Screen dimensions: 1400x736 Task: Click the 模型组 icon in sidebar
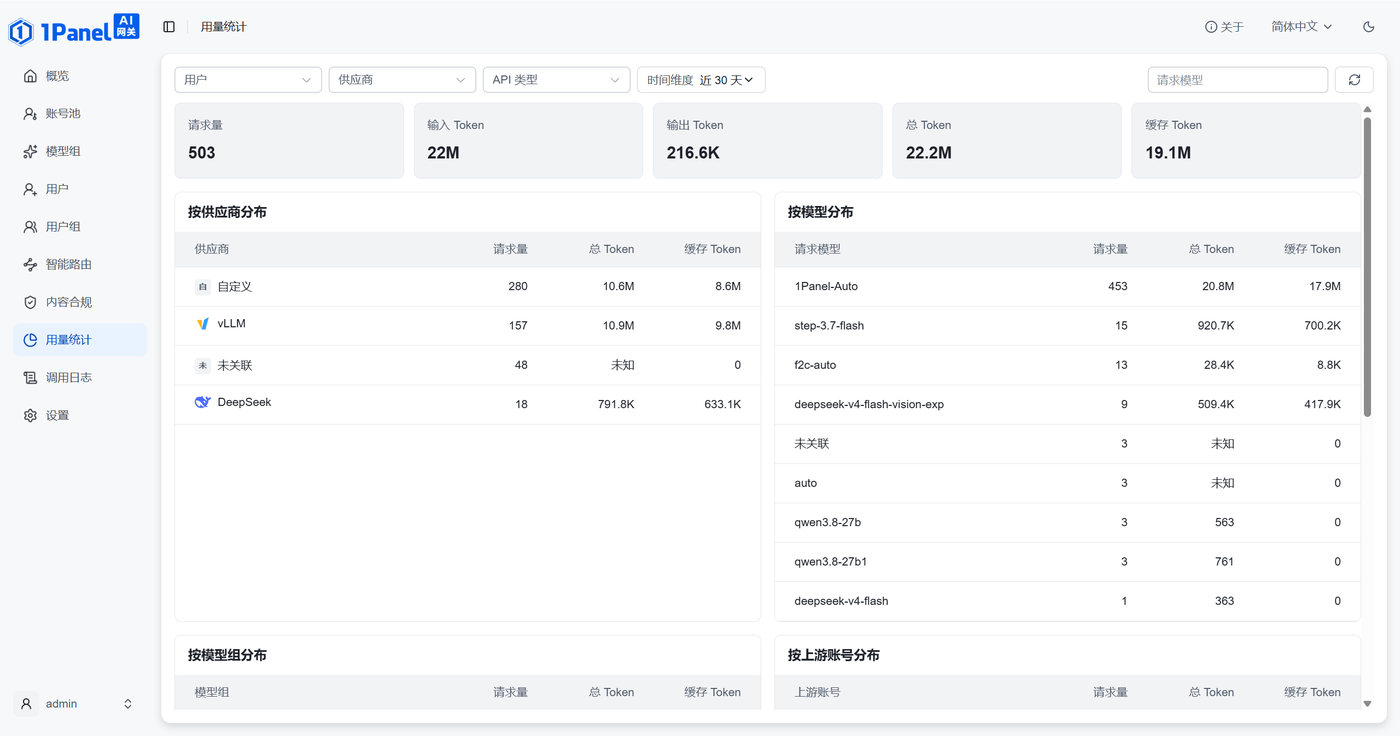[30, 152]
